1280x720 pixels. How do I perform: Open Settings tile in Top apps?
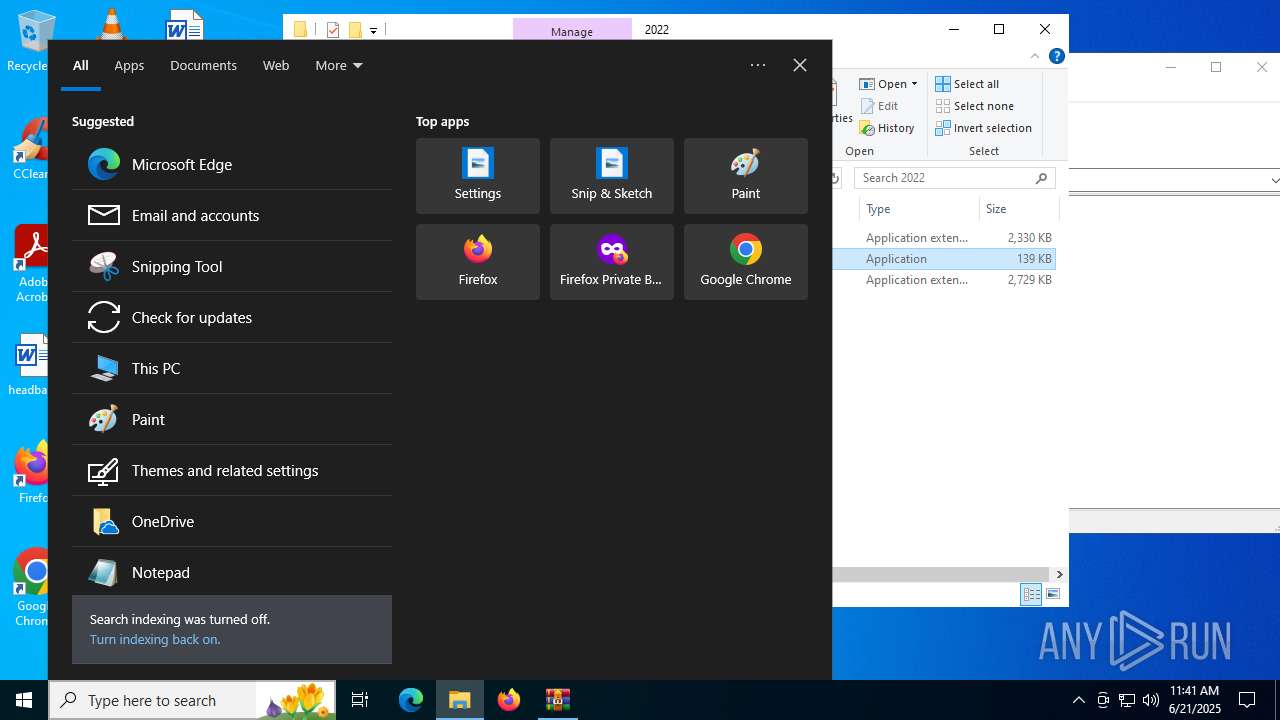(478, 176)
